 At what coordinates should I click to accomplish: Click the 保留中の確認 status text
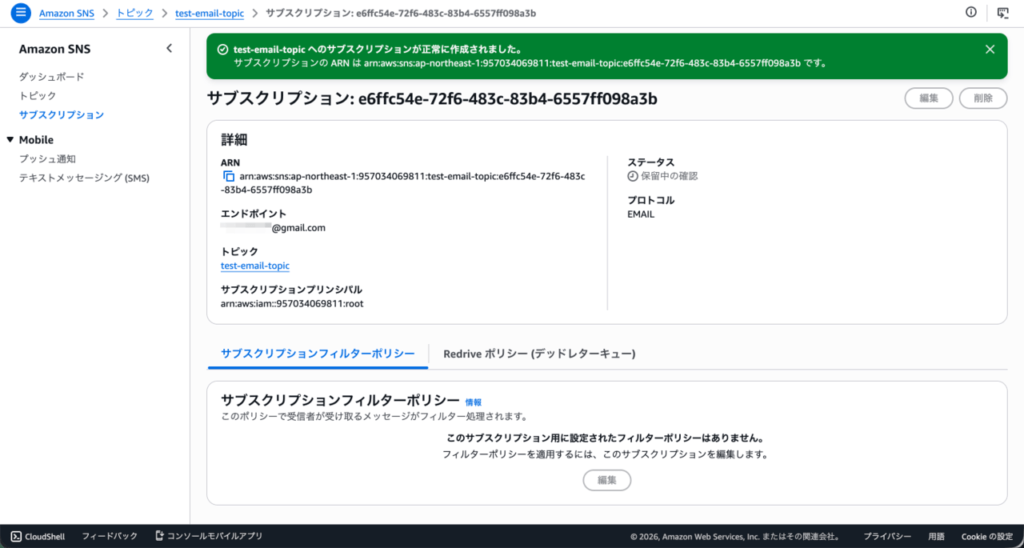coord(669,176)
